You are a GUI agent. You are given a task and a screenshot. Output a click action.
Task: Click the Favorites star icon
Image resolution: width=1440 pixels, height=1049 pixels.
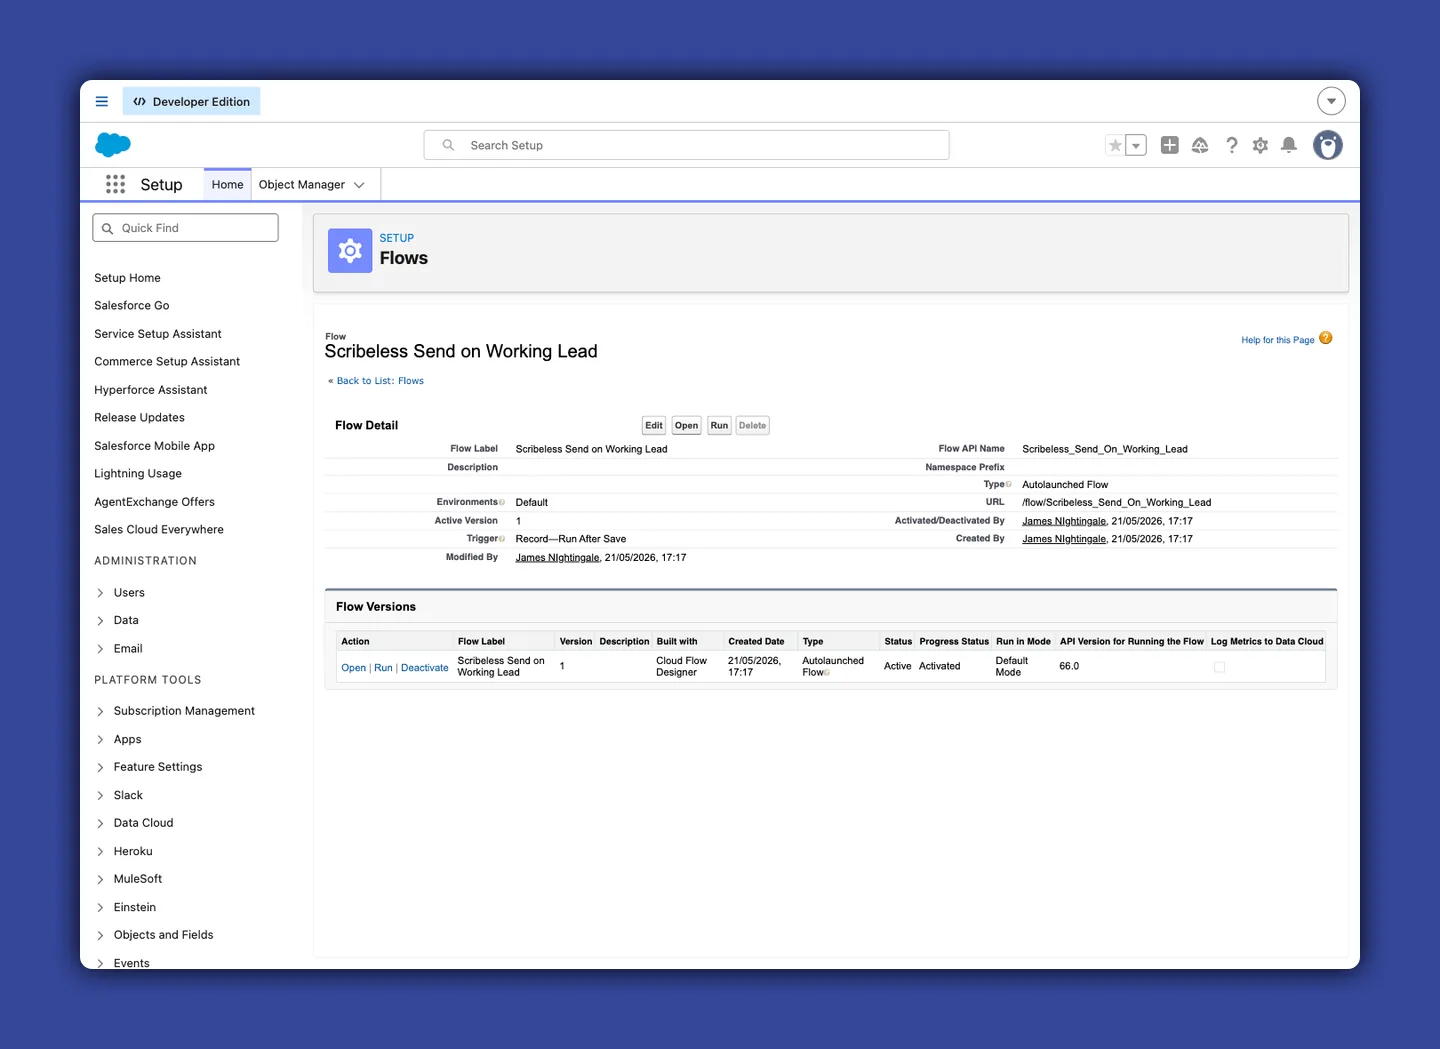(x=1115, y=145)
